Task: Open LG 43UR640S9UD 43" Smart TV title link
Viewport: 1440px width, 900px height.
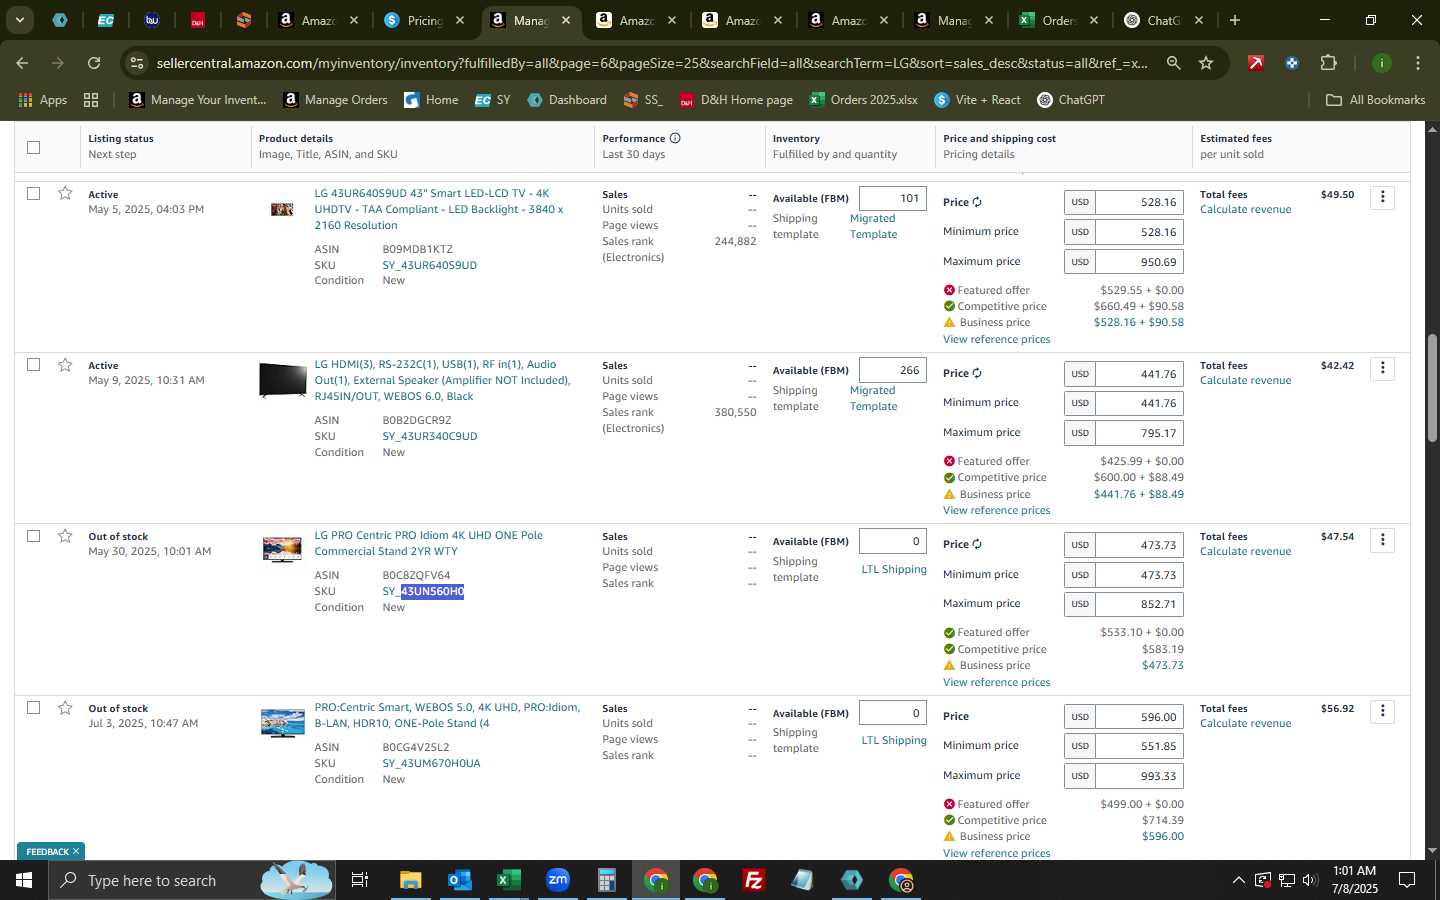Action: [x=439, y=209]
